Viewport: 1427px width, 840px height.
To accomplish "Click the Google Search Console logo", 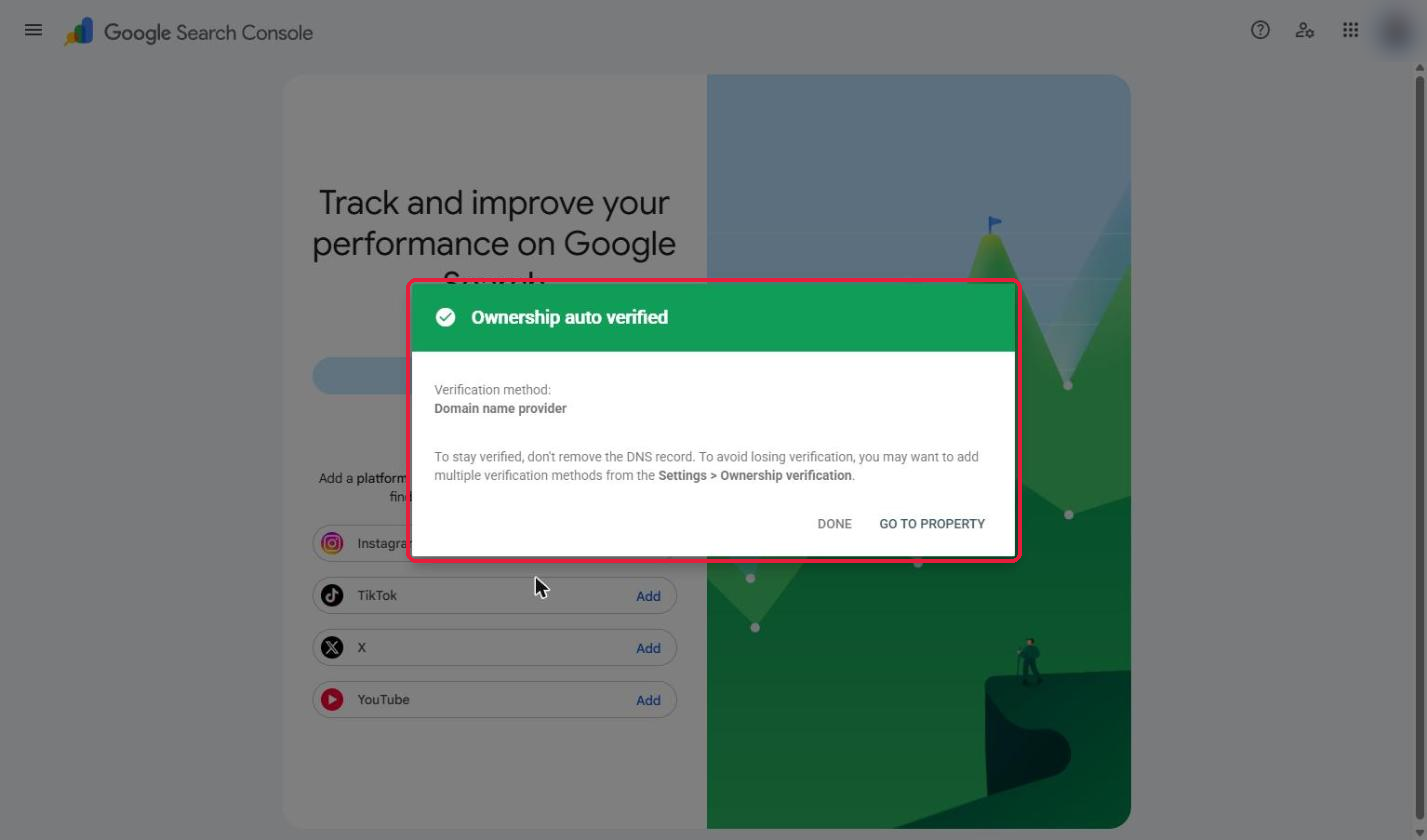I will pos(188,32).
